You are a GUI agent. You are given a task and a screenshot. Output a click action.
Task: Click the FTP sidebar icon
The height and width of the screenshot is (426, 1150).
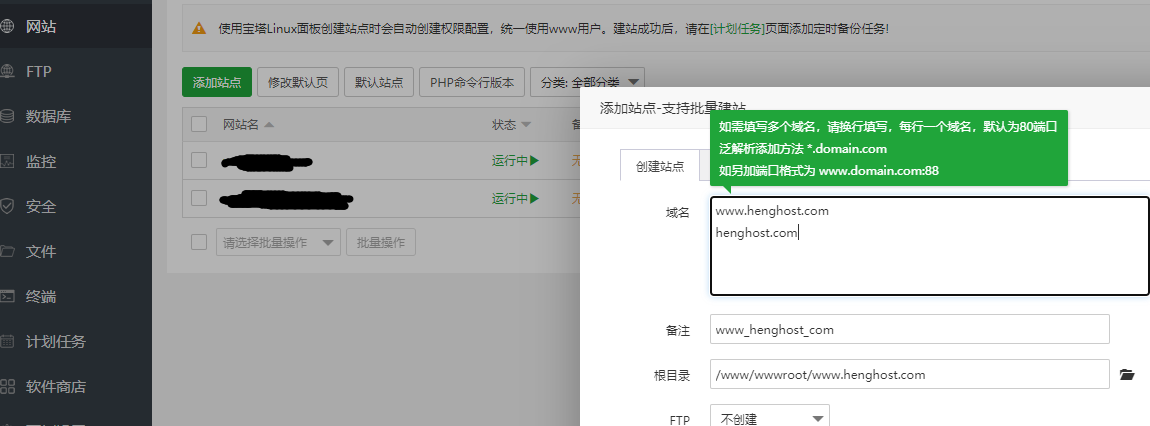7,72
